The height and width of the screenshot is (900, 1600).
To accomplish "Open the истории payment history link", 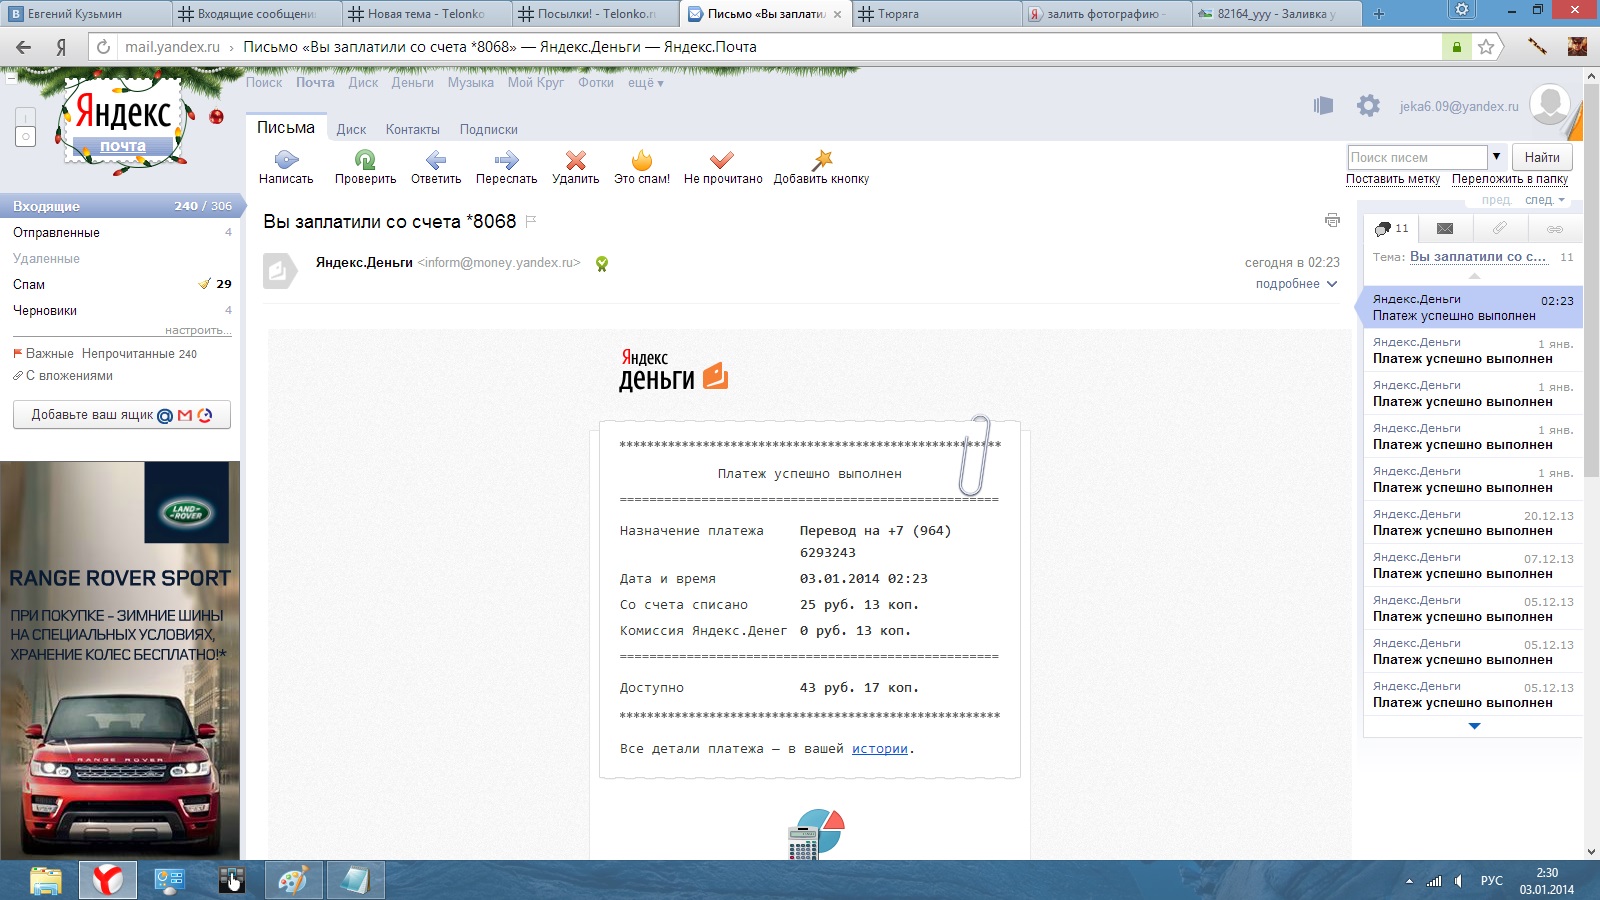I will click(880, 749).
